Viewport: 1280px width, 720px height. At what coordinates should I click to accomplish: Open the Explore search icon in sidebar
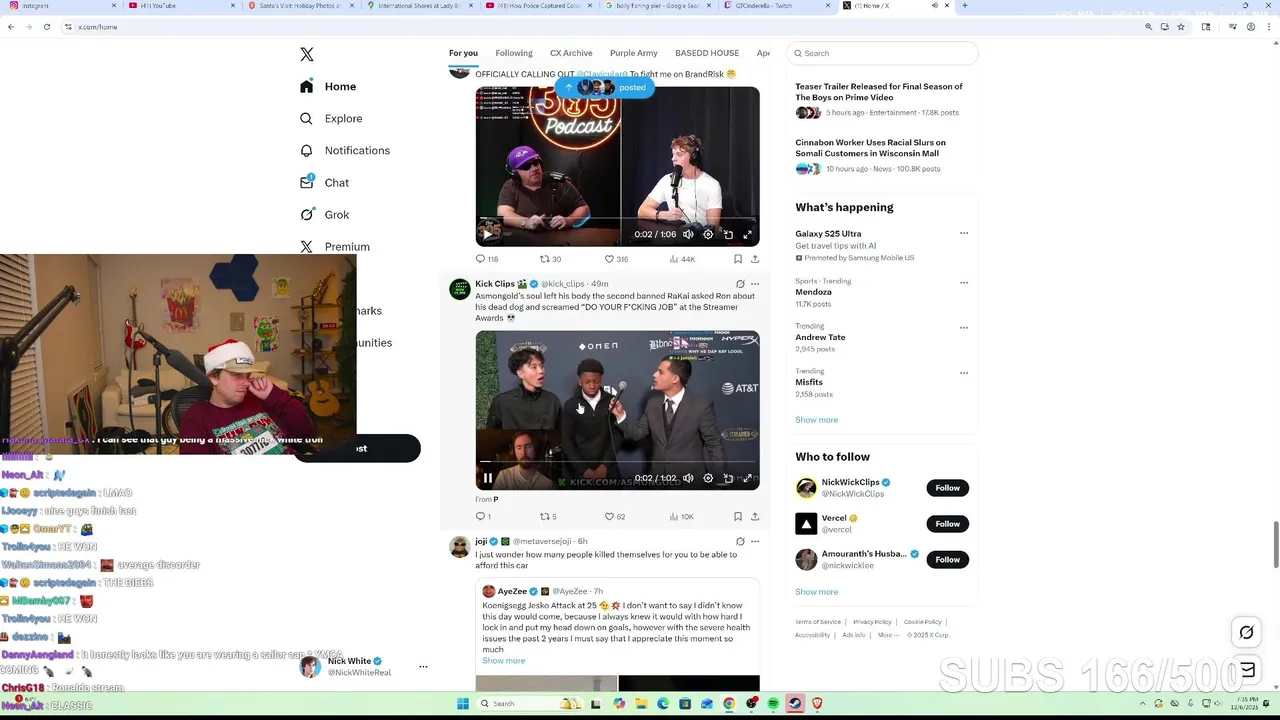306,118
